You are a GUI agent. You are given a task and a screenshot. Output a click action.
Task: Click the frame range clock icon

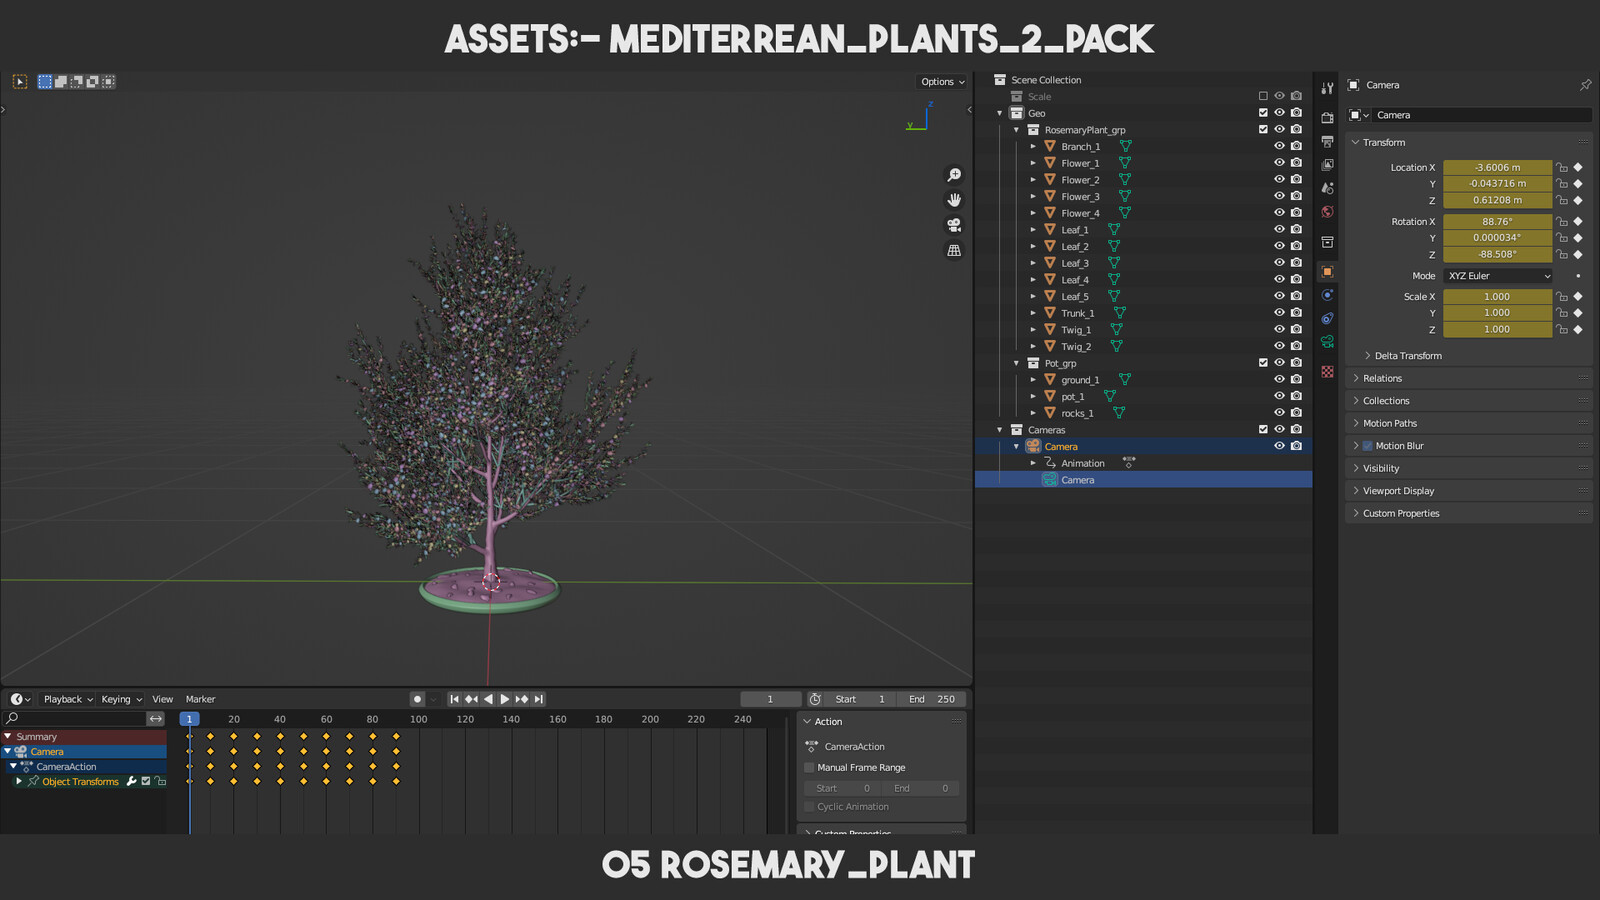[x=815, y=699]
